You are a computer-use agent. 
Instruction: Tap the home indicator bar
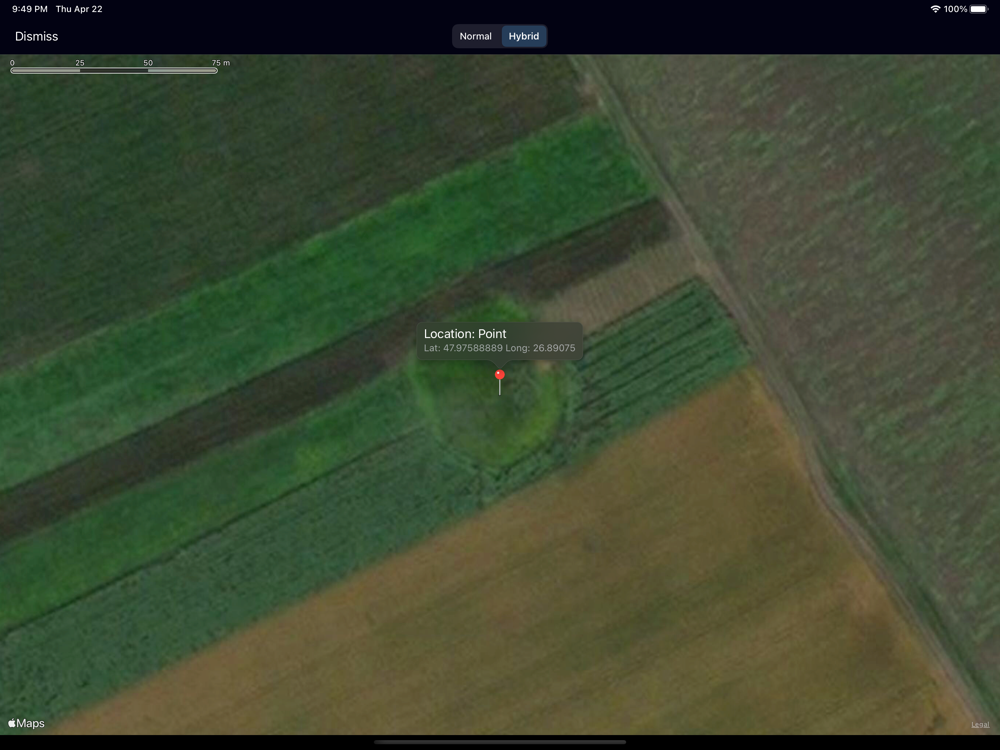tap(500, 742)
